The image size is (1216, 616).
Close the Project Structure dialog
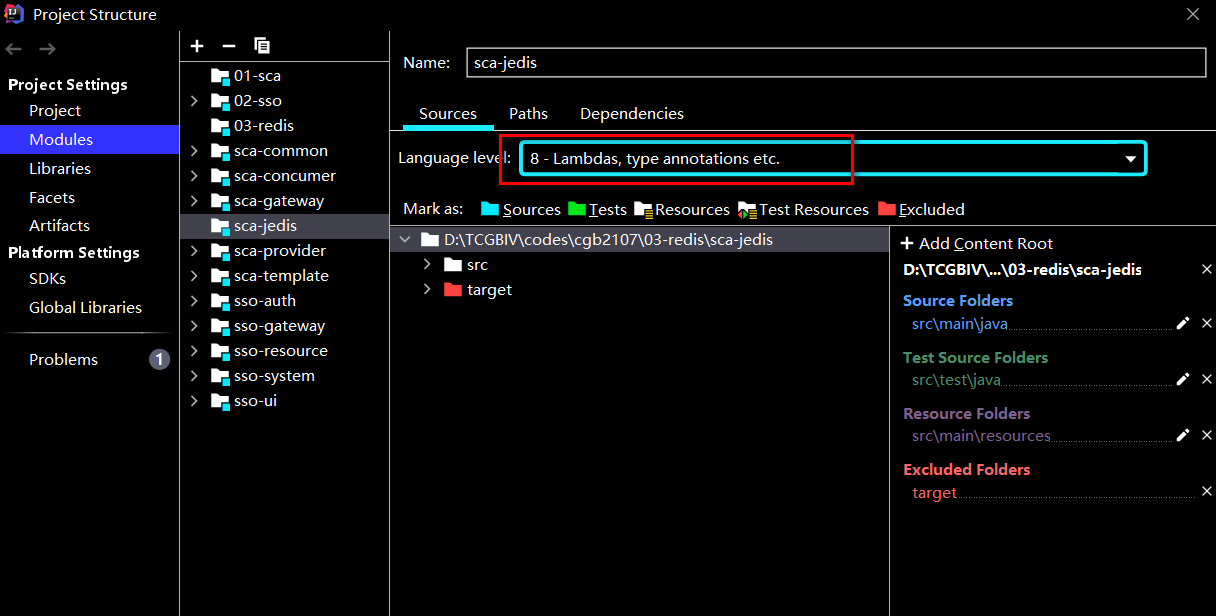tap(1192, 14)
